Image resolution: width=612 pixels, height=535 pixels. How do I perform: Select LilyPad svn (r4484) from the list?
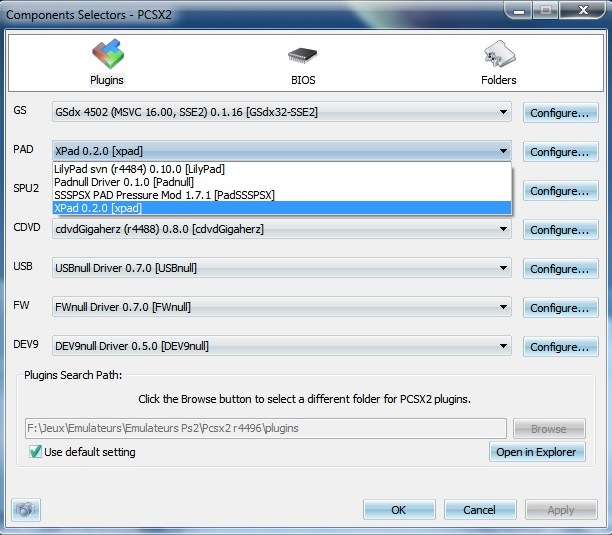click(281, 169)
